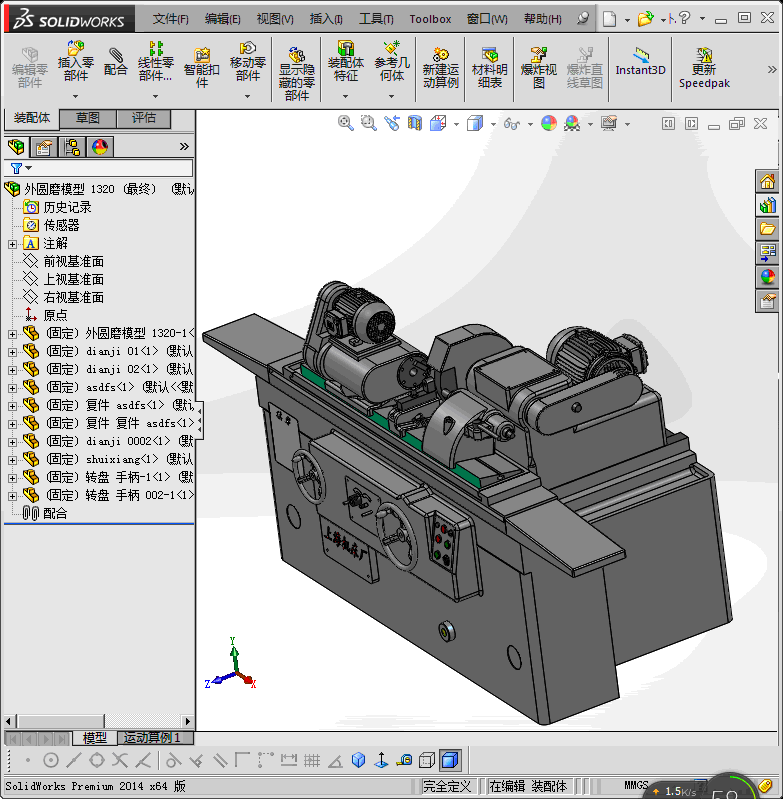The height and width of the screenshot is (799, 783).
Task: Open Design Library icon in task pane
Action: click(767, 205)
